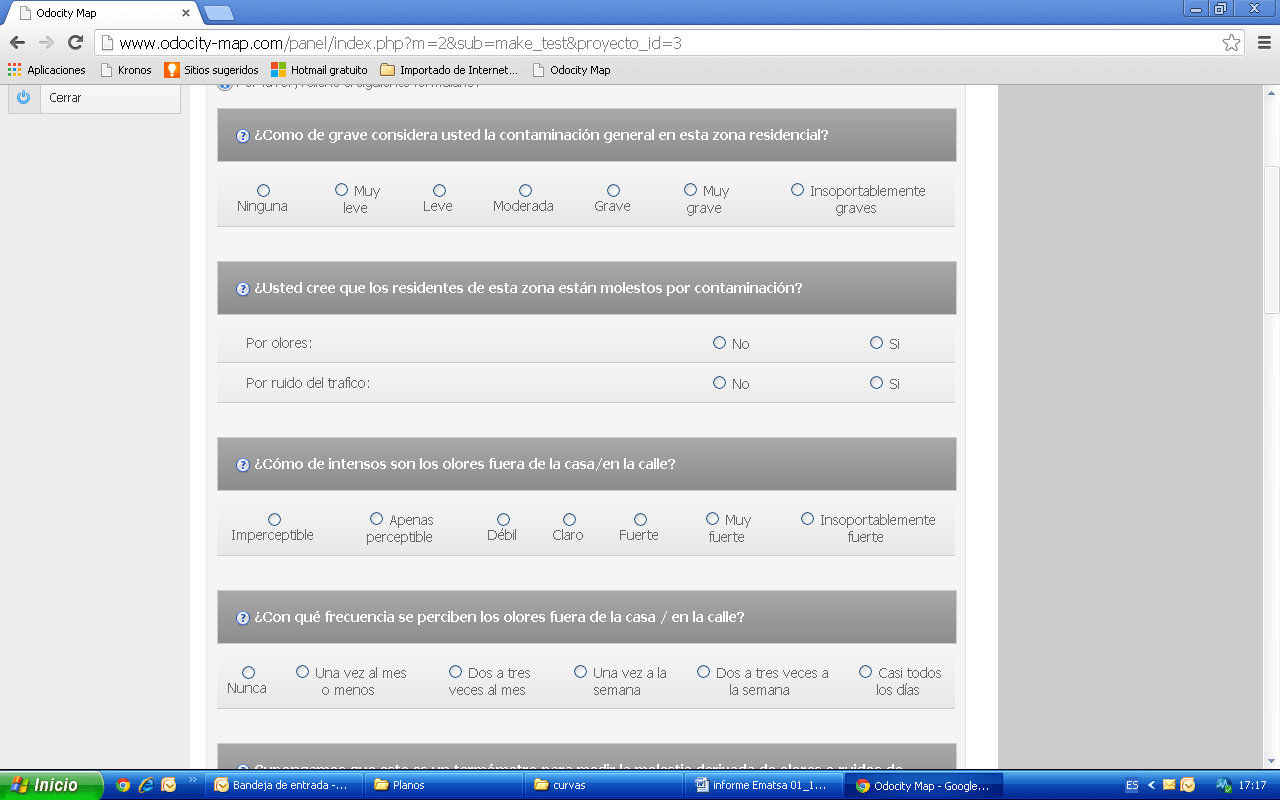
Task: Choose the Casi todos los días option
Action: [x=866, y=672]
